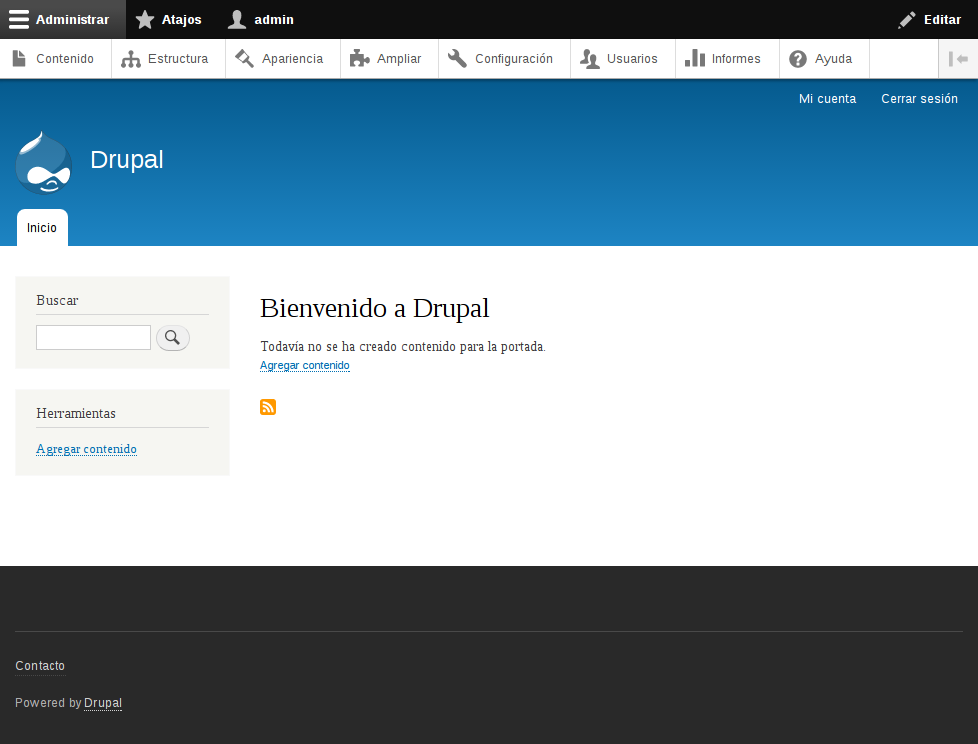Viewport: 978px width, 744px height.
Task: Open the Apariencia admin section
Action: point(283,59)
